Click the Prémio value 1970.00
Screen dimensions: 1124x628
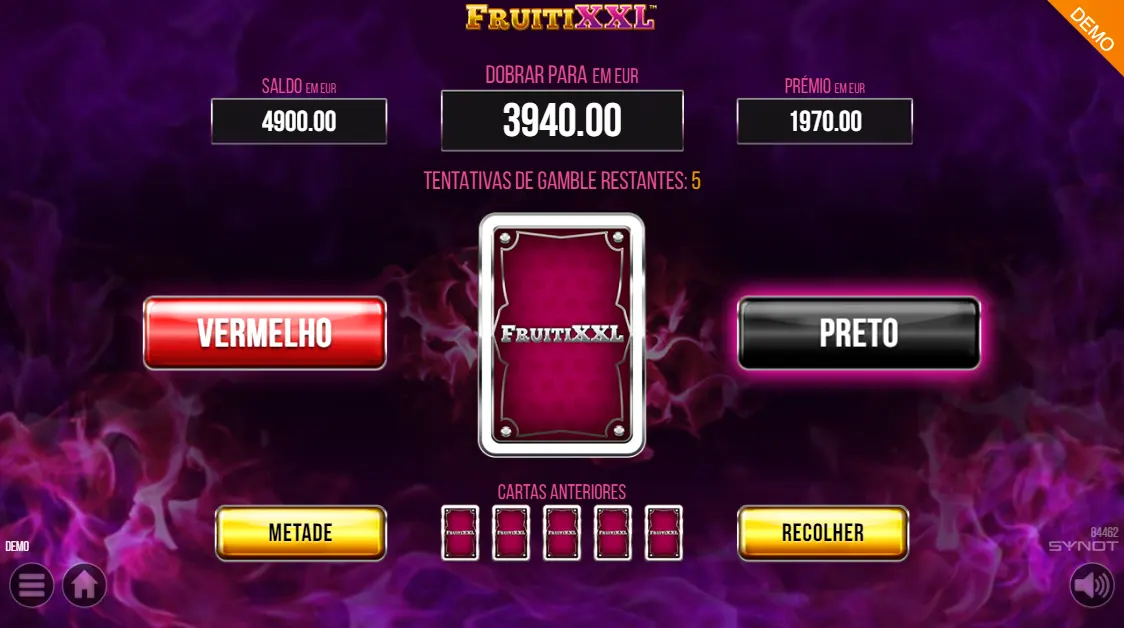(x=825, y=121)
